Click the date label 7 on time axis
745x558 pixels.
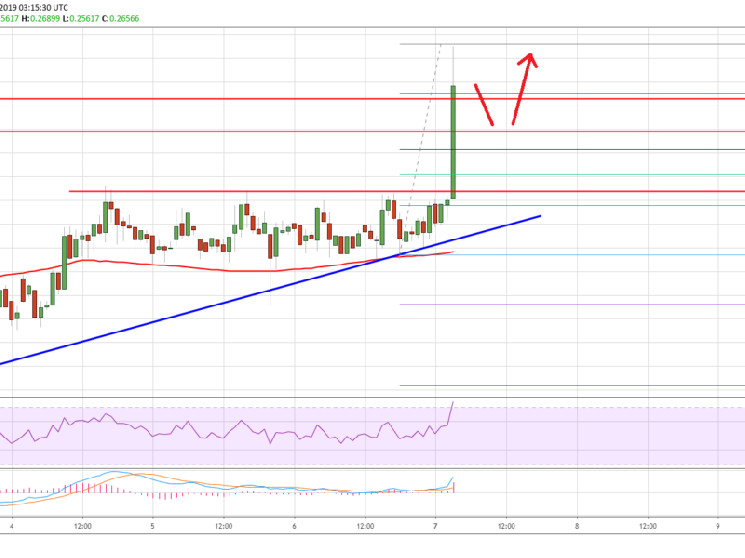[435, 526]
